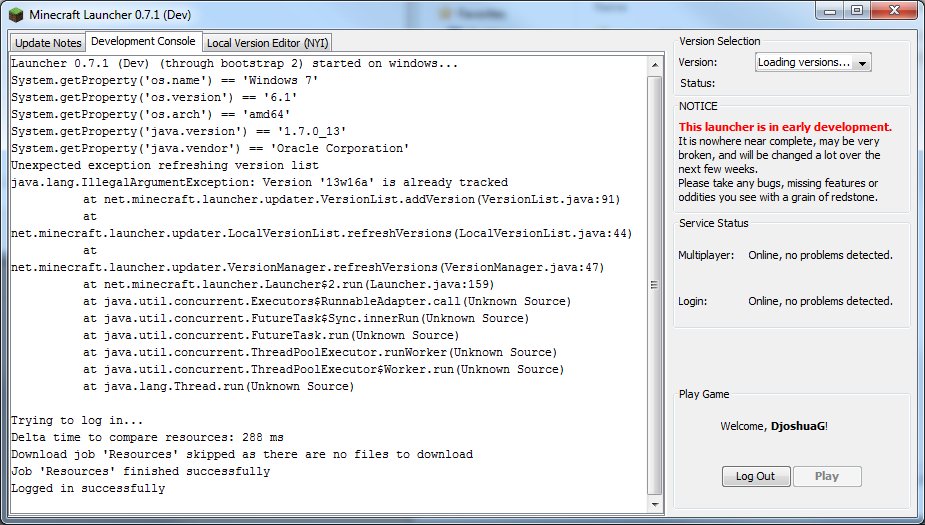Click 'Unexpected exception refreshing version list' line
Image resolution: width=925 pixels, height=525 pixels.
(x=165, y=165)
